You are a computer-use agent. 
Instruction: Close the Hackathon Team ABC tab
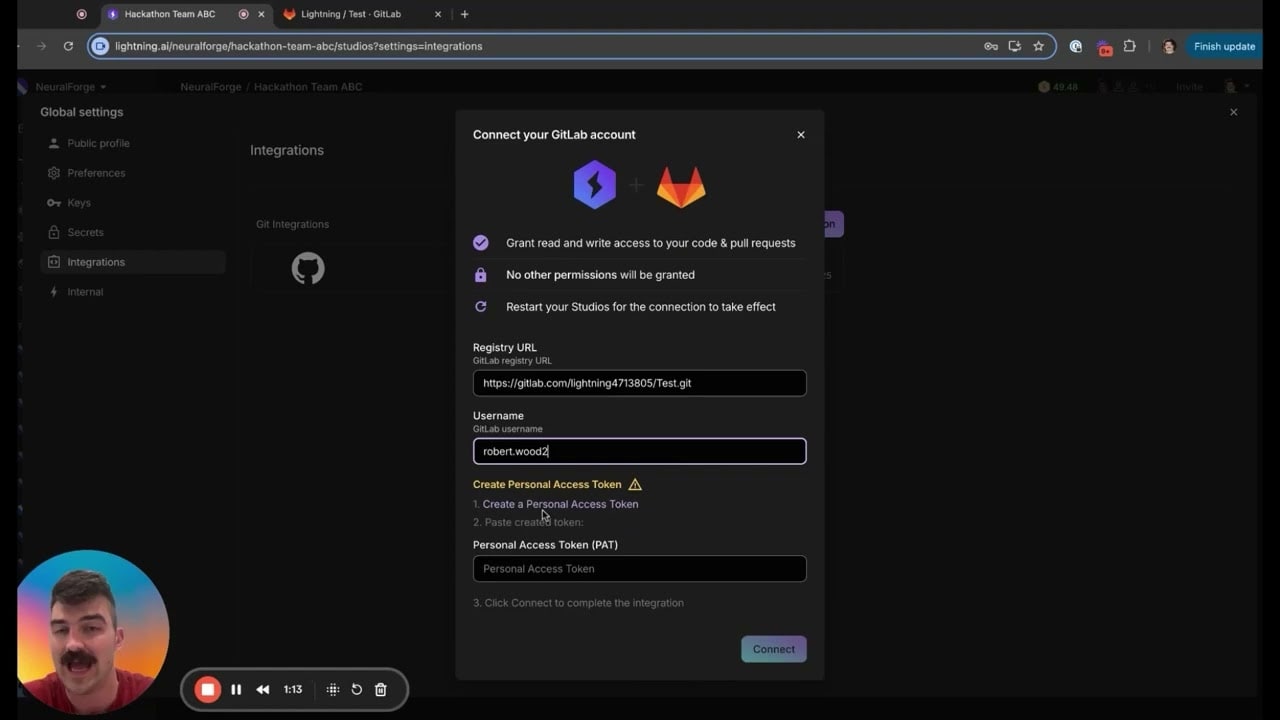point(262,14)
